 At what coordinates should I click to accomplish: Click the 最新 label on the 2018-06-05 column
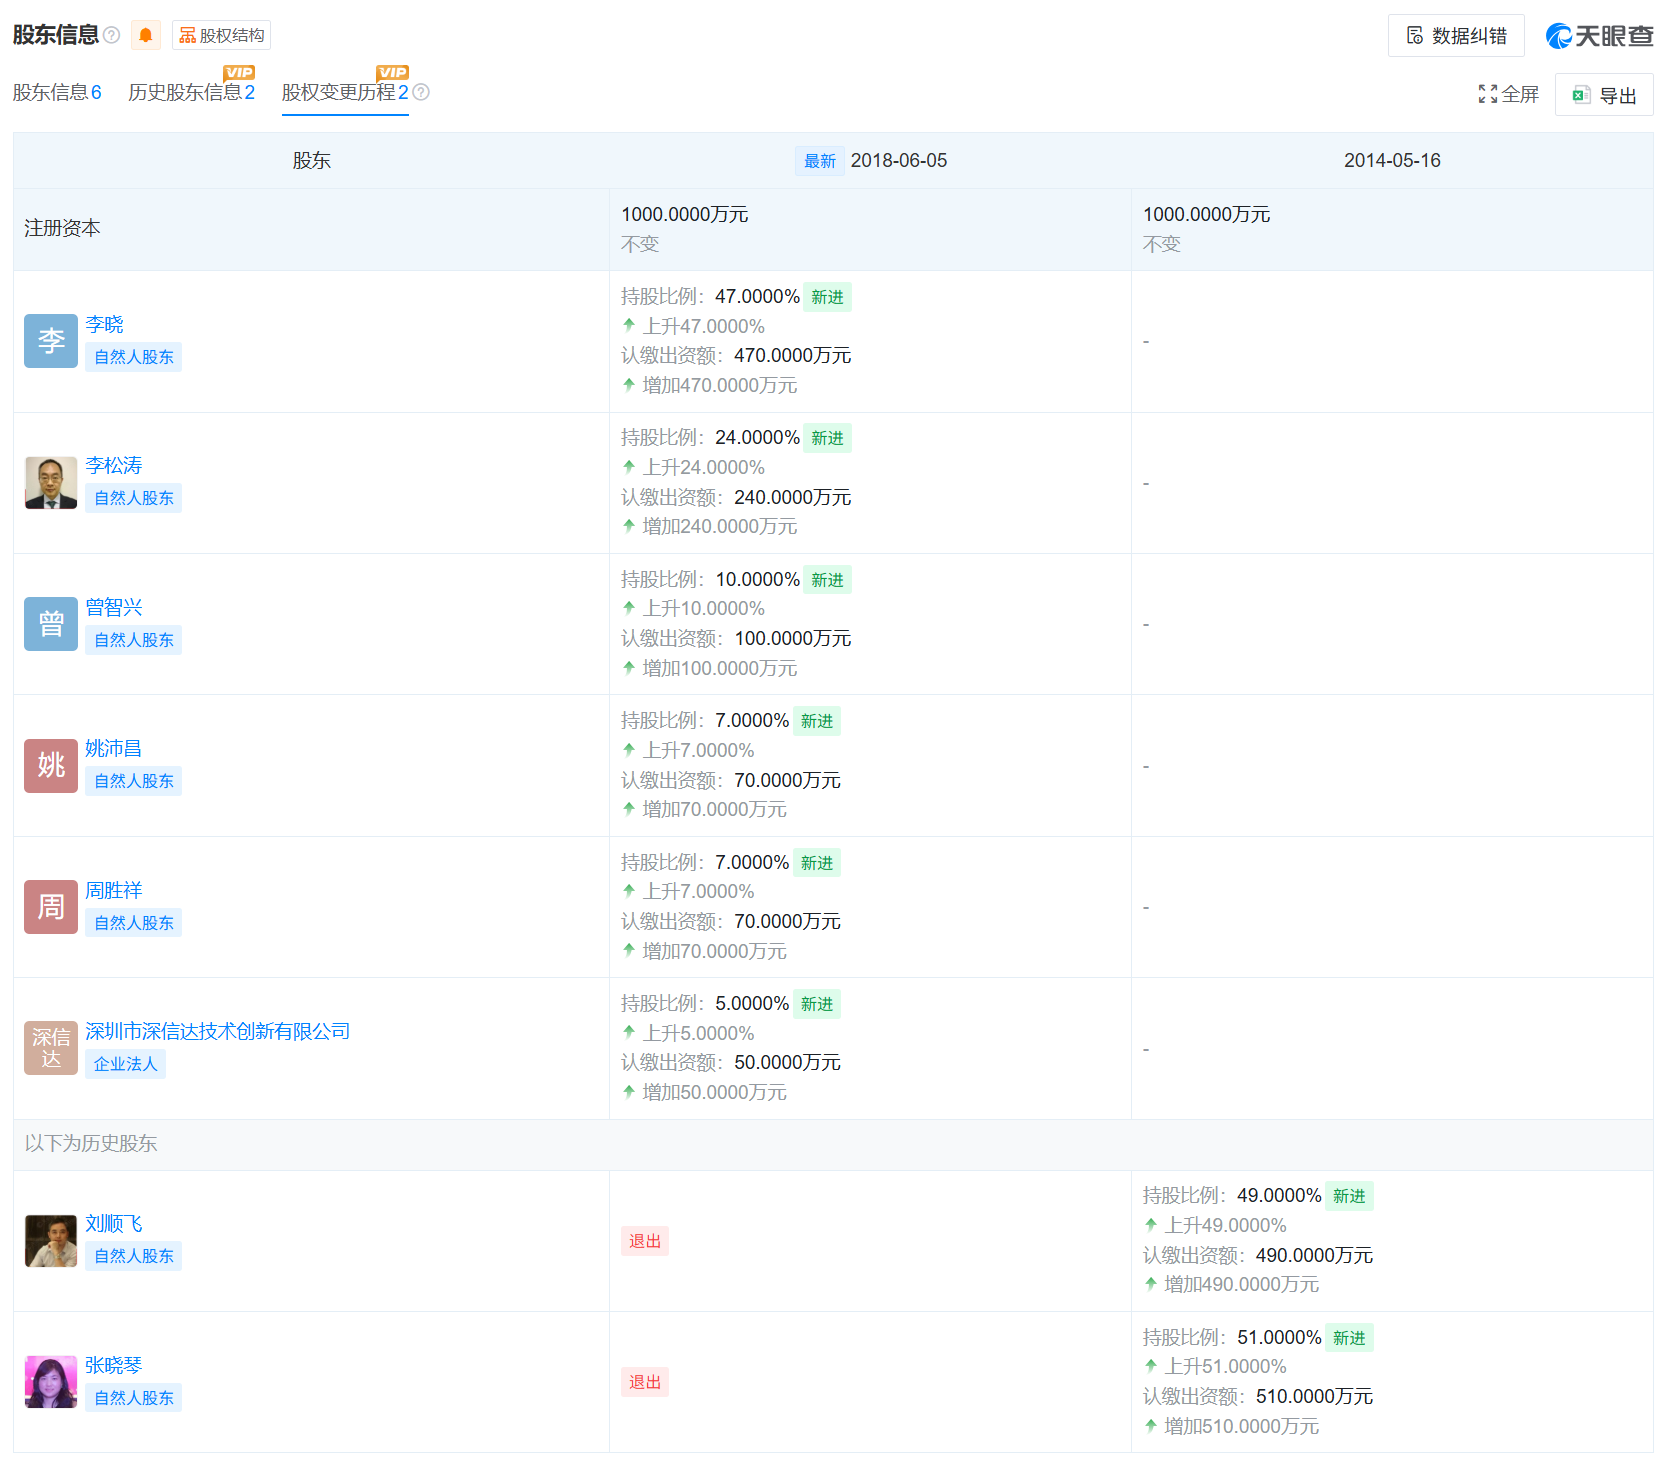click(819, 160)
